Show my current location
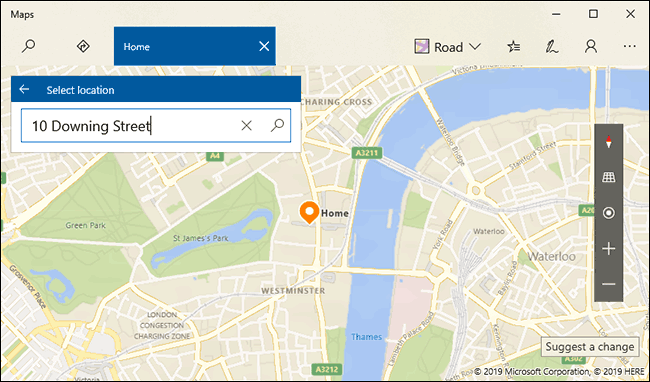 [x=609, y=213]
